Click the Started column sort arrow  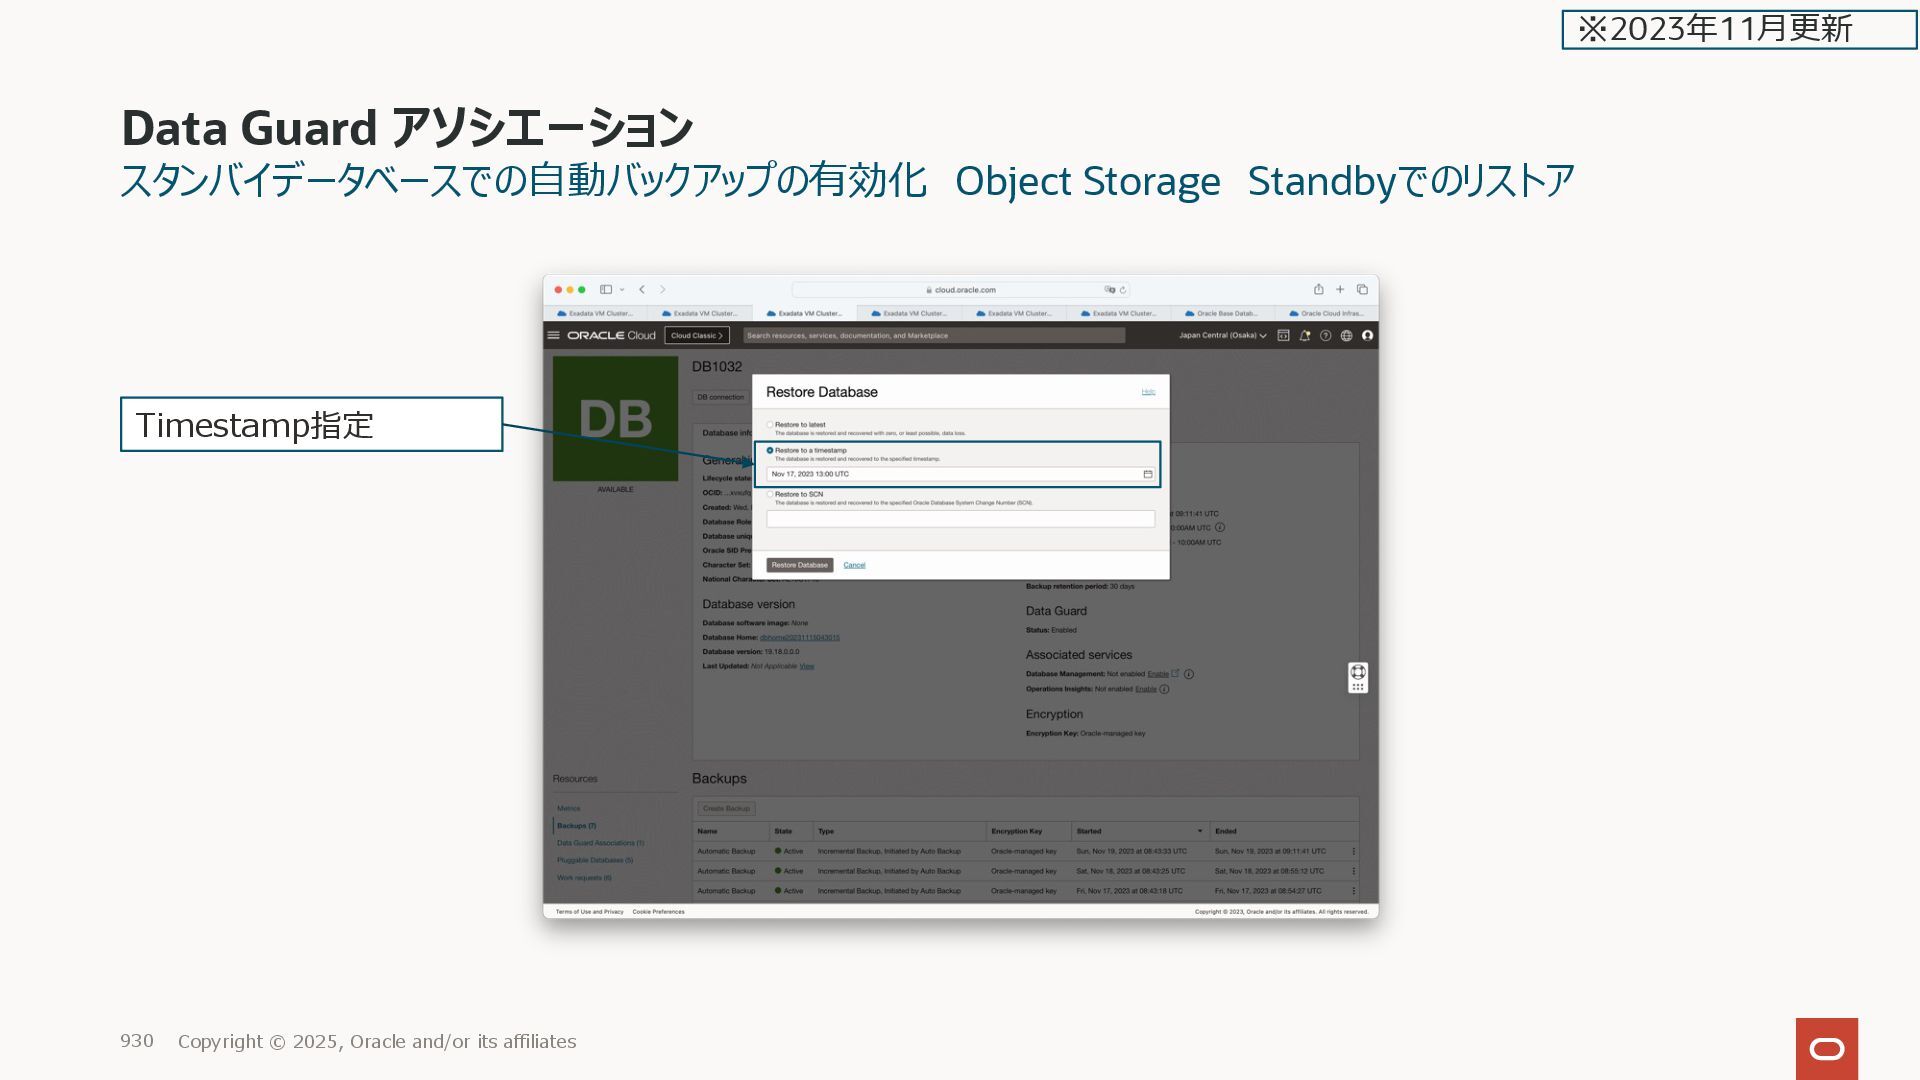tap(1200, 831)
